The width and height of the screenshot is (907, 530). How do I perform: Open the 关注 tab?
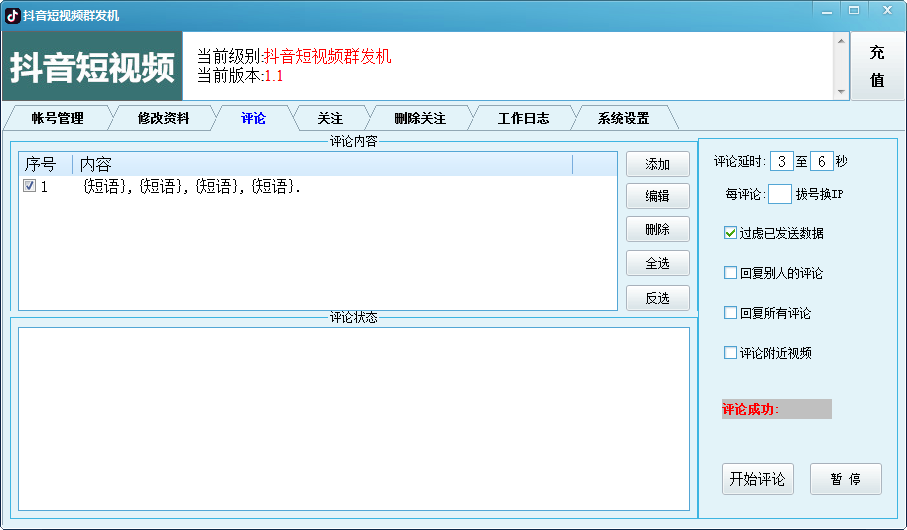pyautogui.click(x=330, y=118)
